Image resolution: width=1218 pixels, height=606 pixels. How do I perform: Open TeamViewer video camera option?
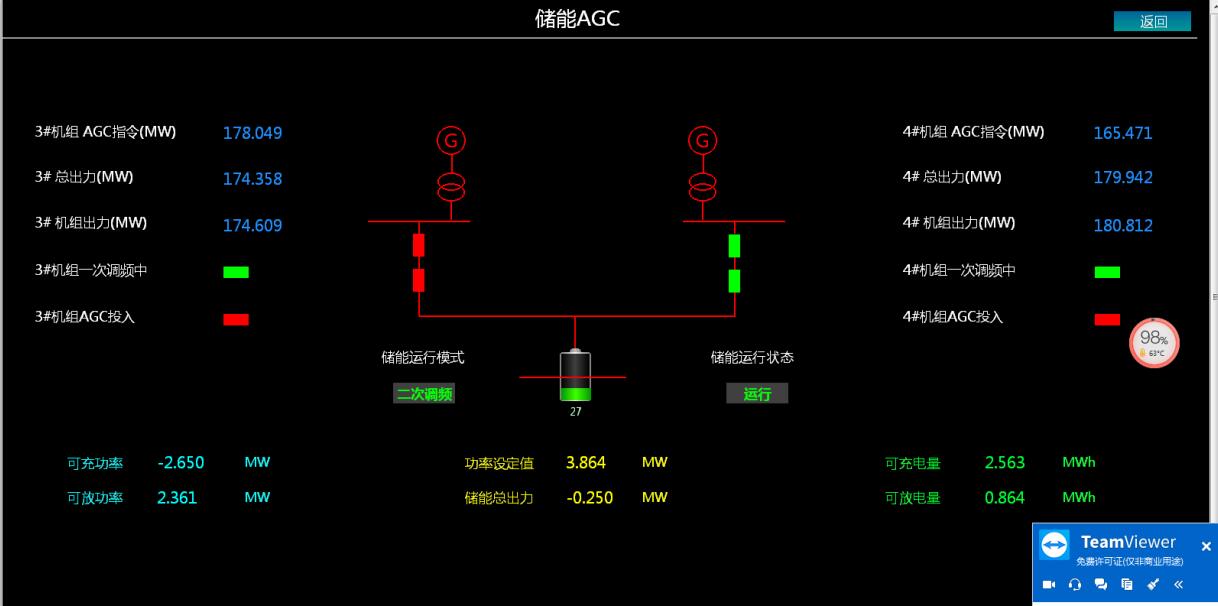(x=1049, y=585)
